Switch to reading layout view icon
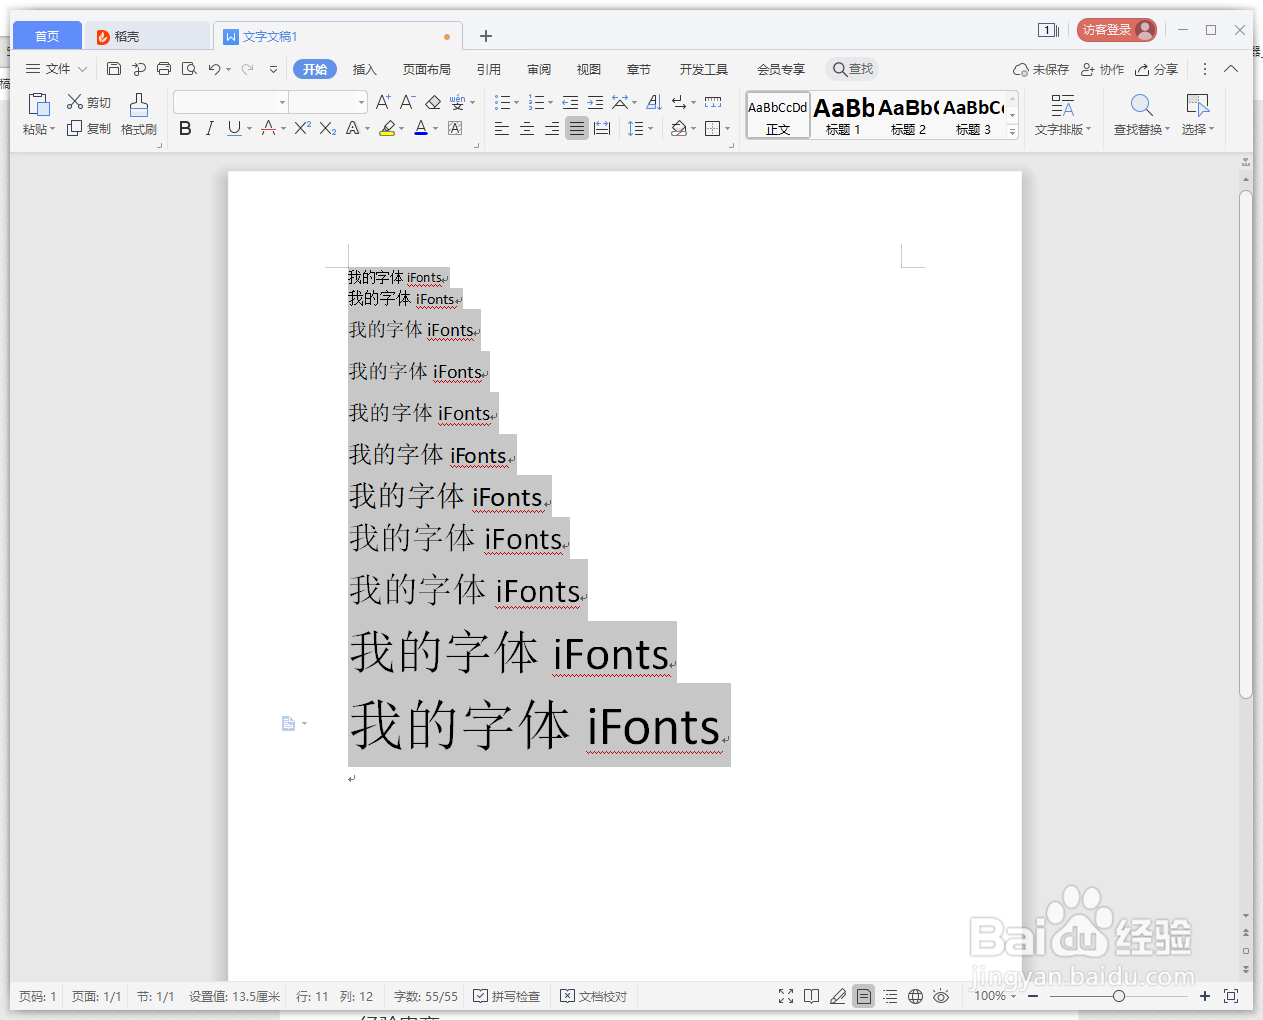This screenshot has height=1020, width=1263. 811,996
